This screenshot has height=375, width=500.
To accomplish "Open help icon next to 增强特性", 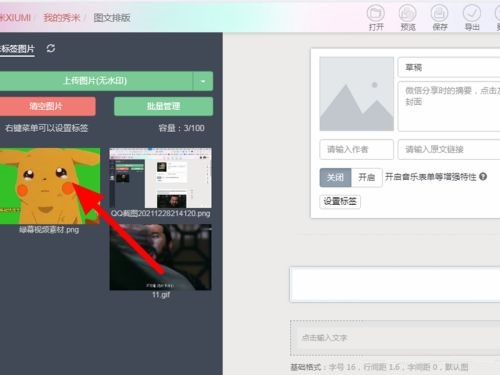I will click(x=483, y=177).
